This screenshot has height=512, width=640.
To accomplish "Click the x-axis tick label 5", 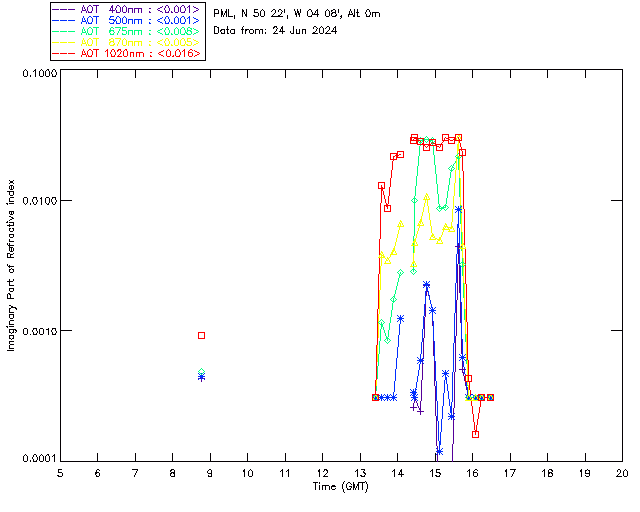I will pyautogui.click(x=60, y=473).
